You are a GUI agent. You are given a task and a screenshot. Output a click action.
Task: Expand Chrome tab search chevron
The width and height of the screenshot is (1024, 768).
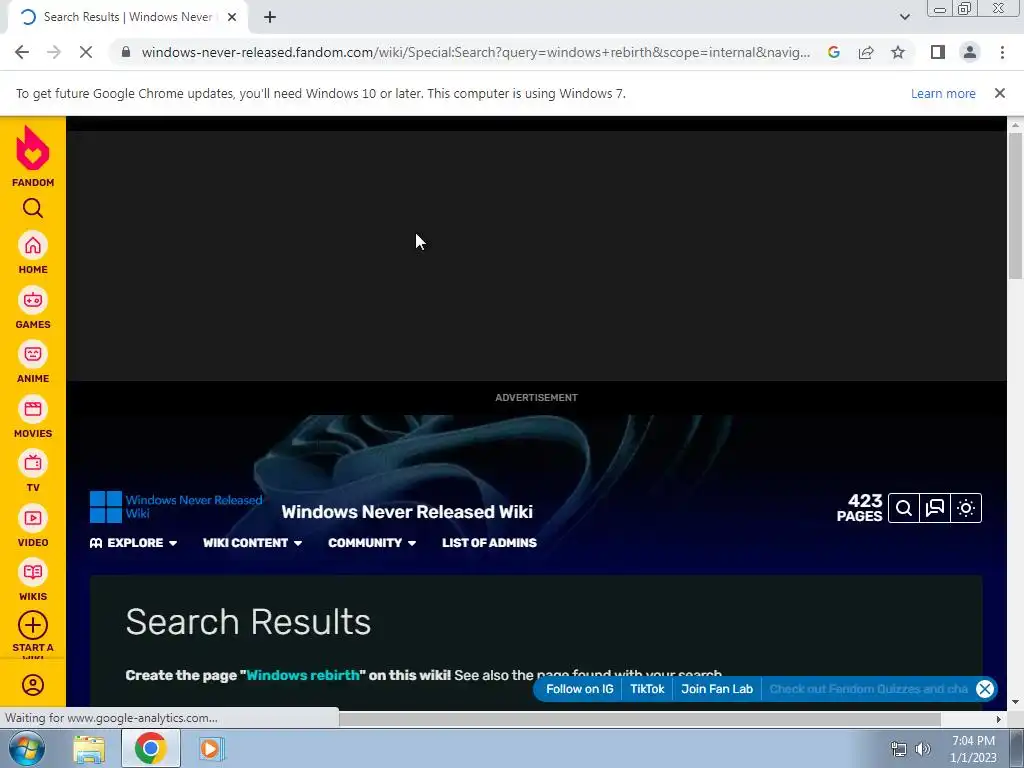904,17
